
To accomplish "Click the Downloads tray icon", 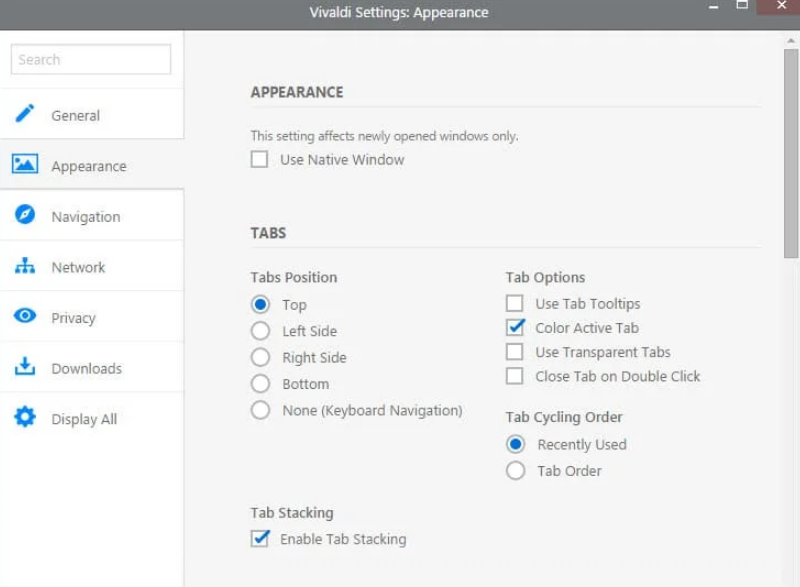I will [x=24, y=366].
